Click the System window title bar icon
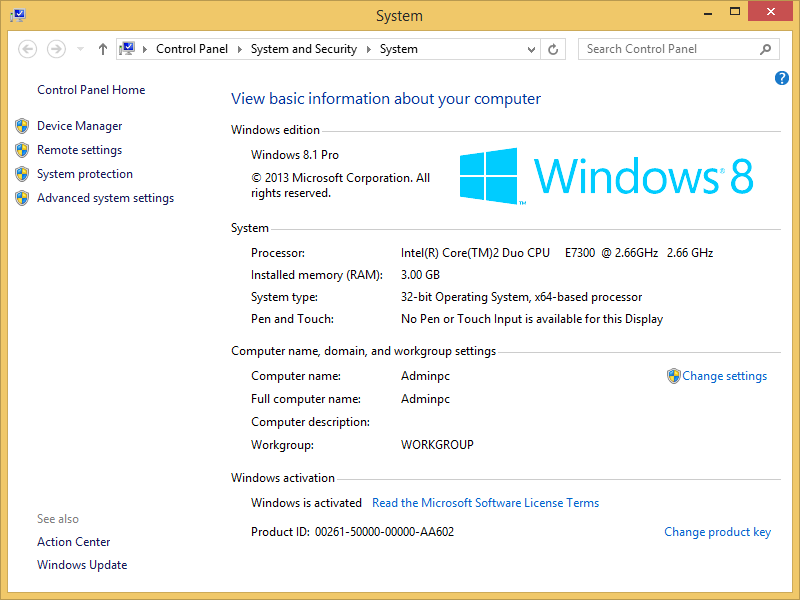 18,15
